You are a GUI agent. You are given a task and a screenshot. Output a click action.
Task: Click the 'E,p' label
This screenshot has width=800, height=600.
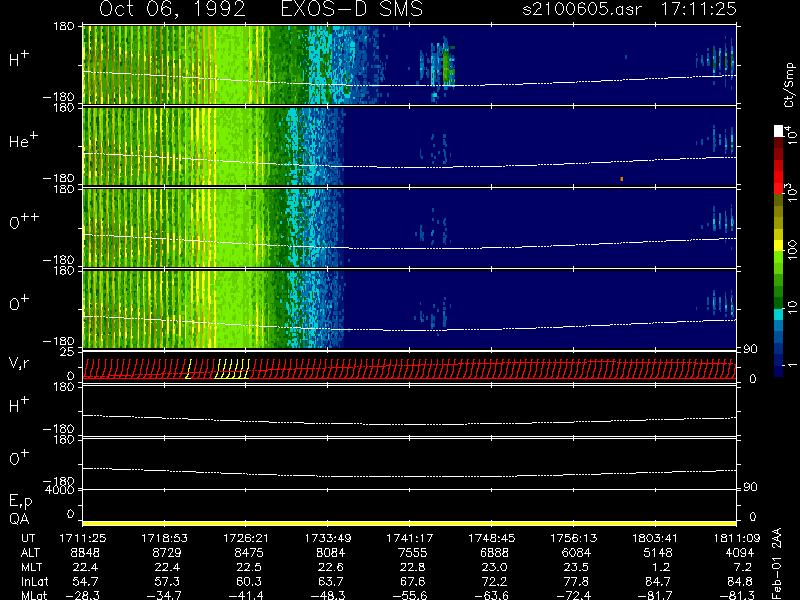tap(20, 502)
